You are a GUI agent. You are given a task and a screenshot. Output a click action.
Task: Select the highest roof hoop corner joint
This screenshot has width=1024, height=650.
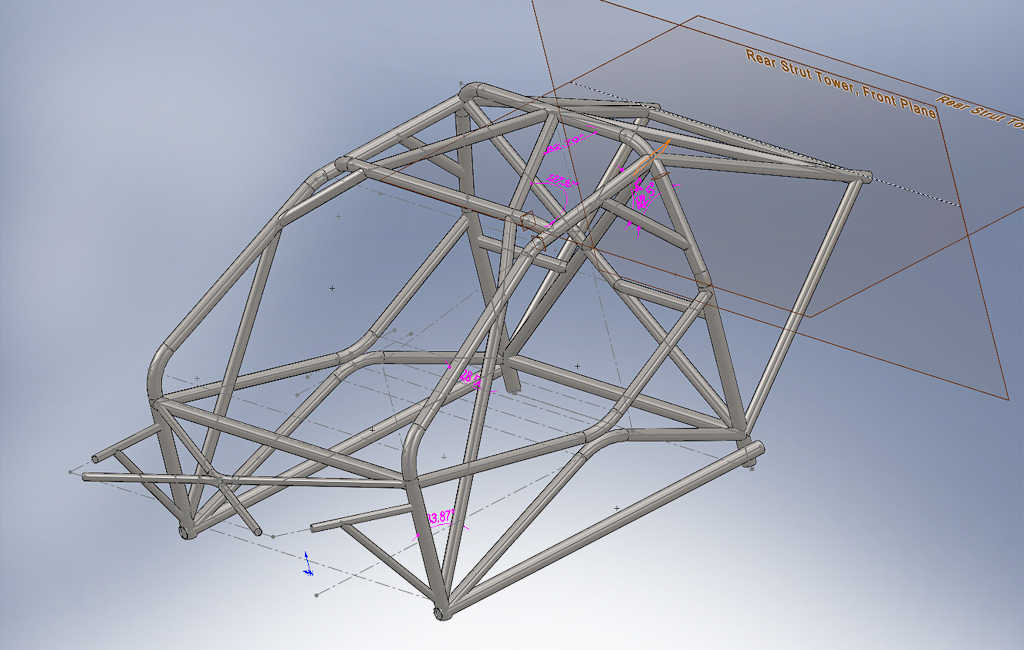(x=470, y=90)
